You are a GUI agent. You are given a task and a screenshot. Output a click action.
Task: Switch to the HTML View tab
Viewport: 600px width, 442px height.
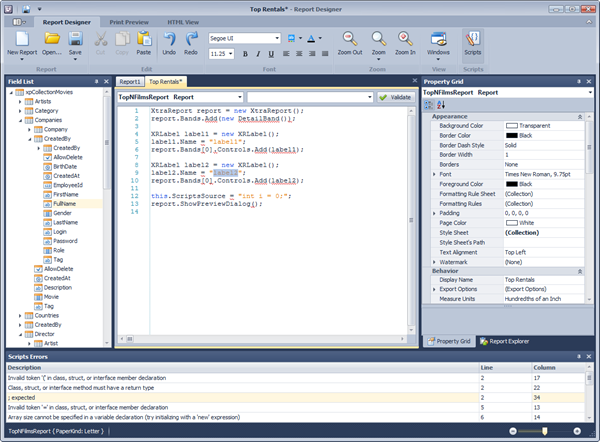183,22
